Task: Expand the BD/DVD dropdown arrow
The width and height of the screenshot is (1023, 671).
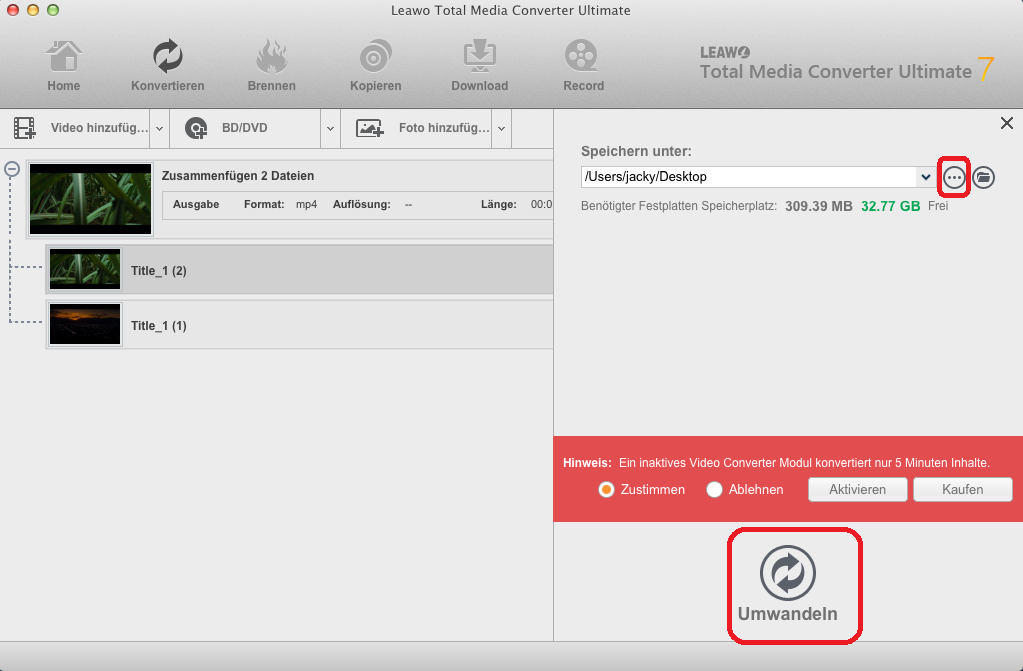Action: (x=330, y=128)
